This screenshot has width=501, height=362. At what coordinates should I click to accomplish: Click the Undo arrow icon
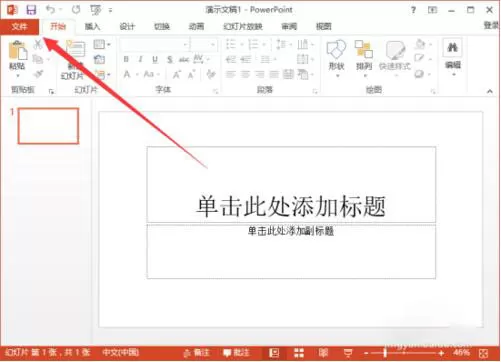(x=51, y=10)
